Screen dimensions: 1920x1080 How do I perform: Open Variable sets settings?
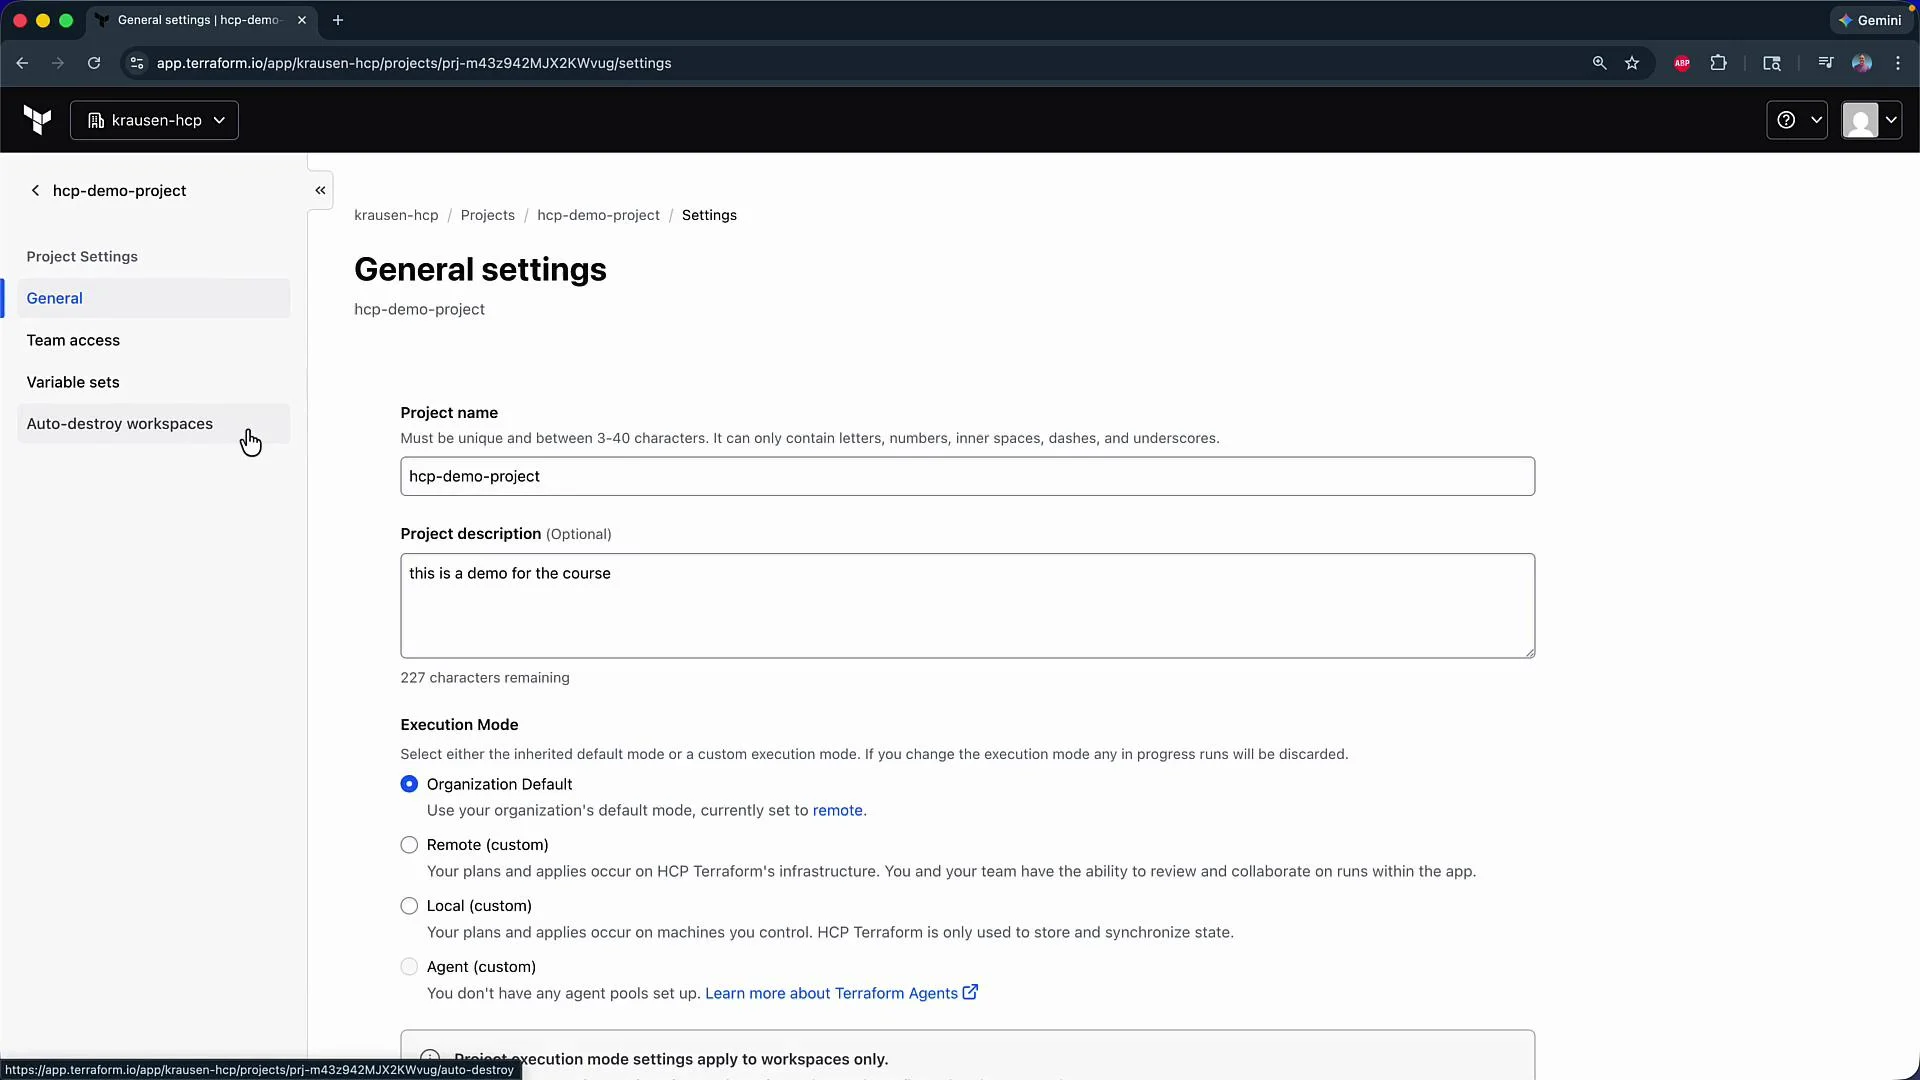pos(153,382)
